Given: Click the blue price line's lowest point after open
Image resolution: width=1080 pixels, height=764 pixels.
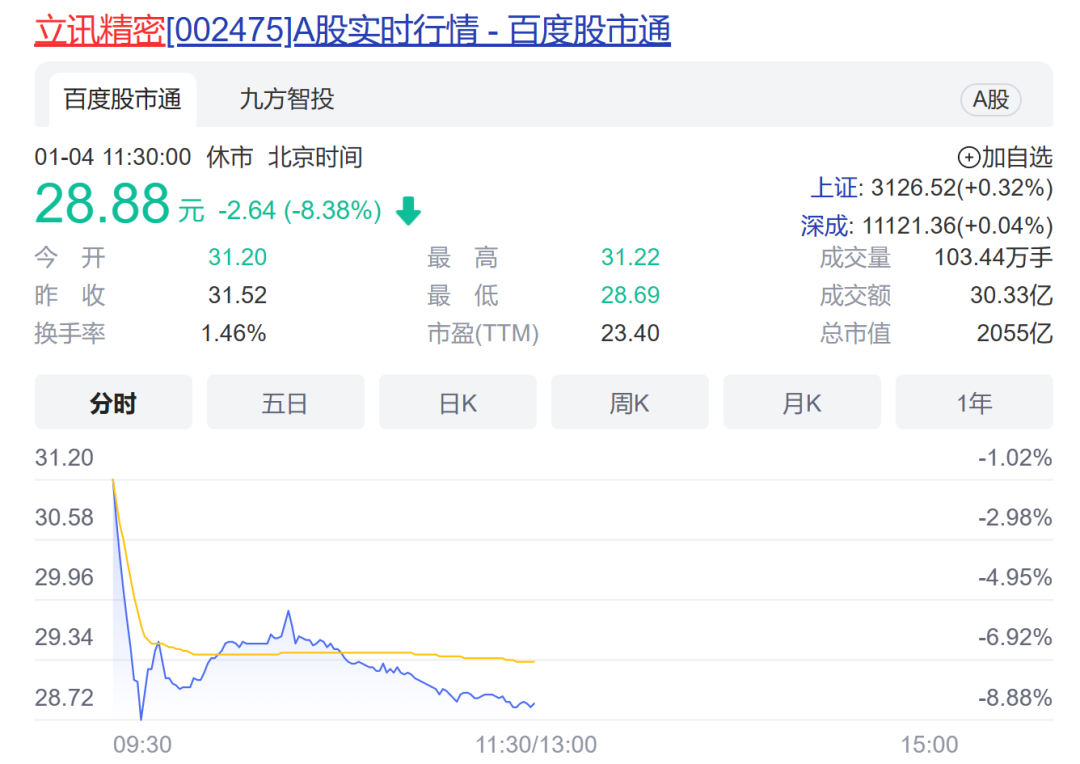Looking at the screenshot, I should pos(141,718).
